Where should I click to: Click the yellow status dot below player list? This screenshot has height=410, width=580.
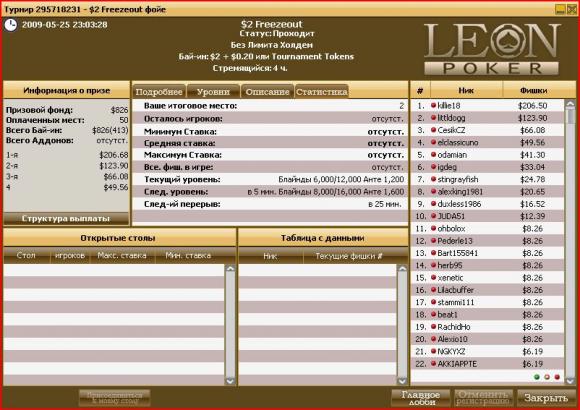[x=547, y=377]
